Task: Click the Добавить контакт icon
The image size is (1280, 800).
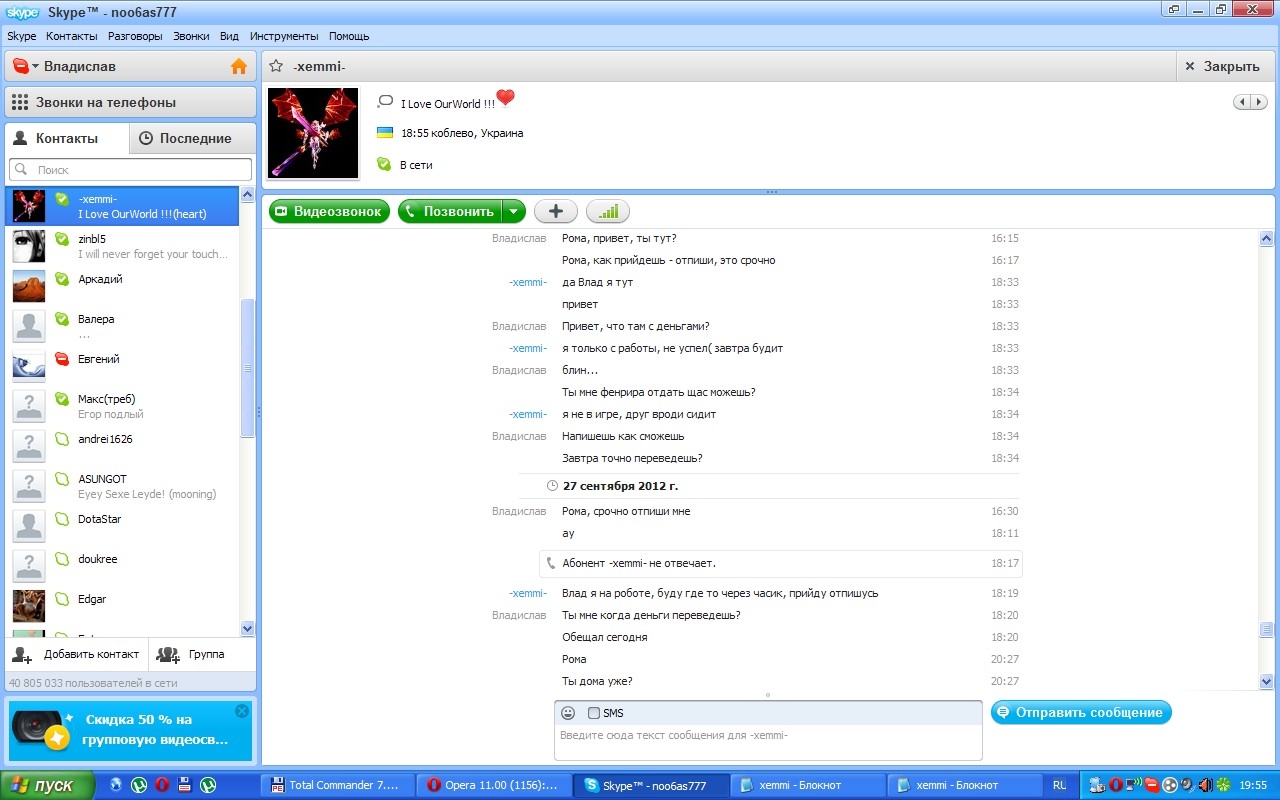Action: [x=23, y=655]
